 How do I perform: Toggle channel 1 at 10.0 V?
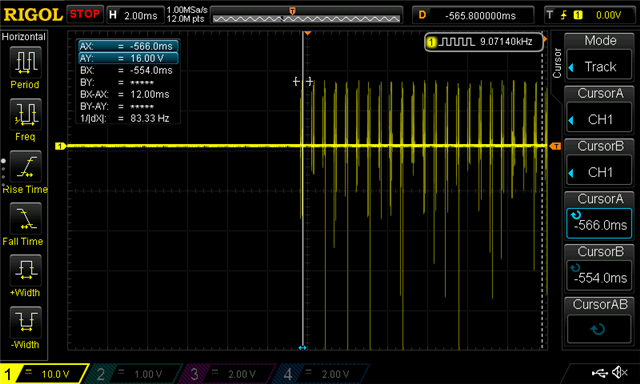coord(44,374)
